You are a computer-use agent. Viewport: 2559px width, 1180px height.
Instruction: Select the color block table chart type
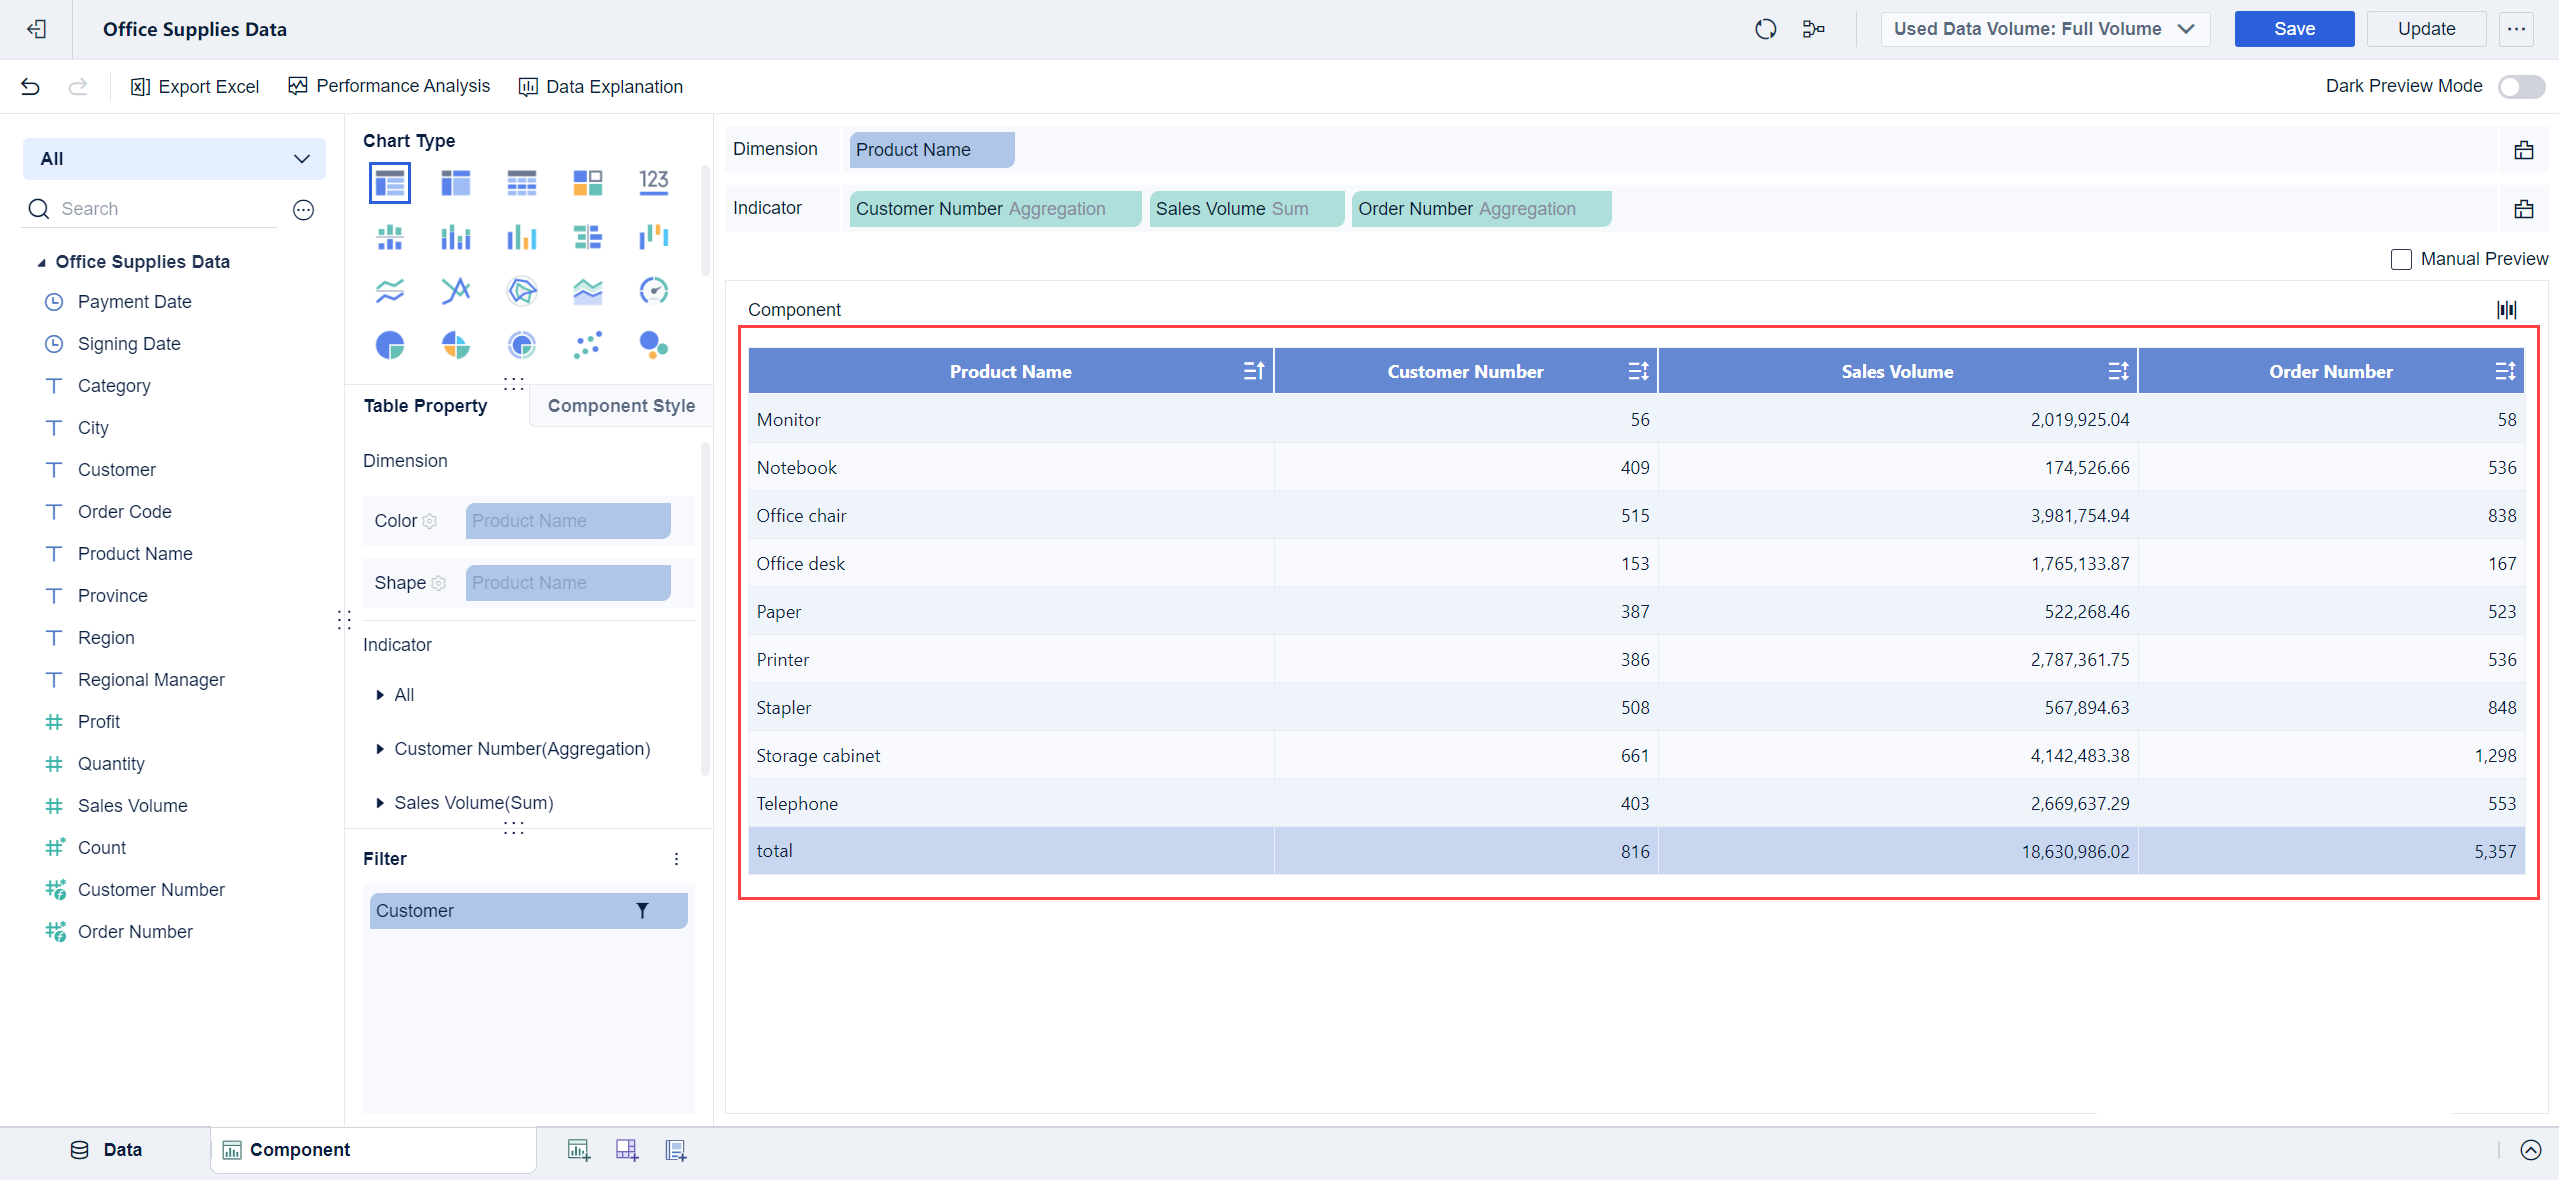tap(588, 183)
